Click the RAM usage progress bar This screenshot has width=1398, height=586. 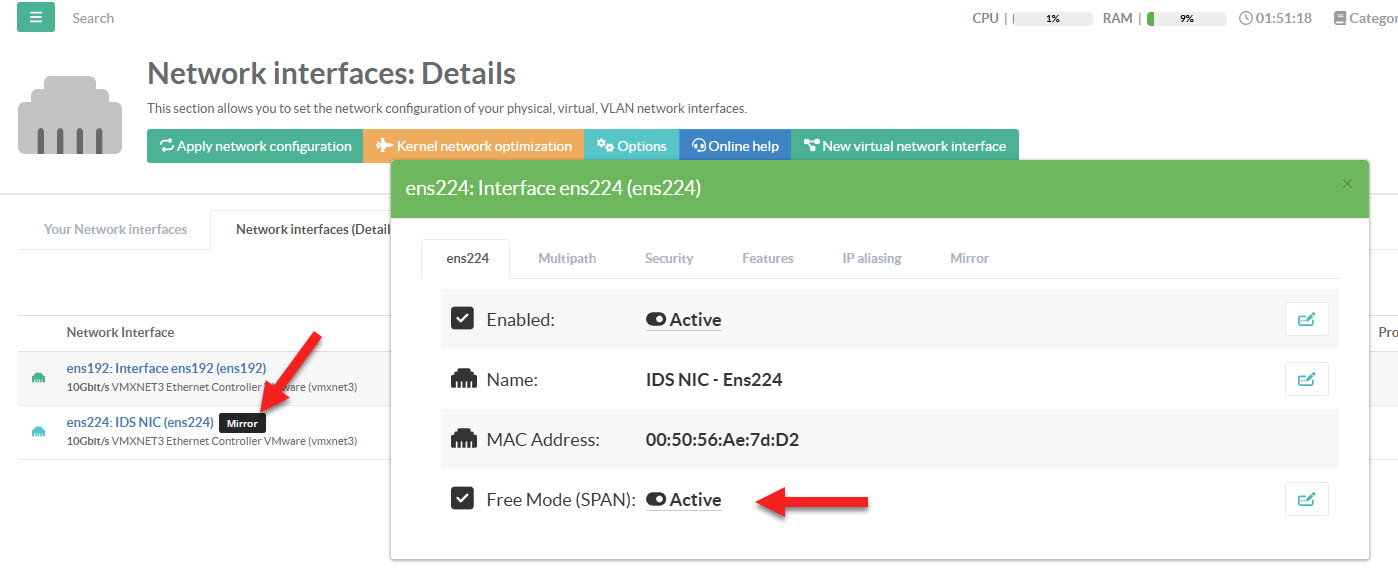[x=1186, y=18]
